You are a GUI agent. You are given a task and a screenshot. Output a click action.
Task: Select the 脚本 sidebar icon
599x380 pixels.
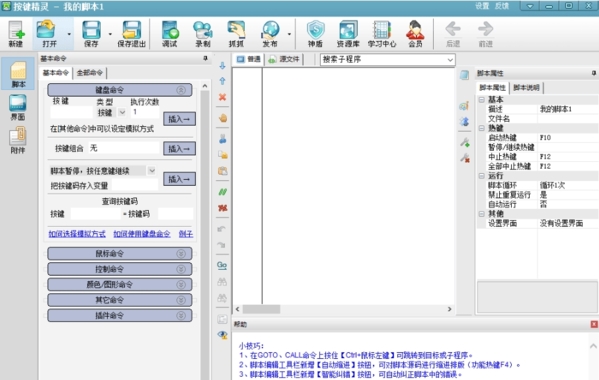tap(18, 74)
